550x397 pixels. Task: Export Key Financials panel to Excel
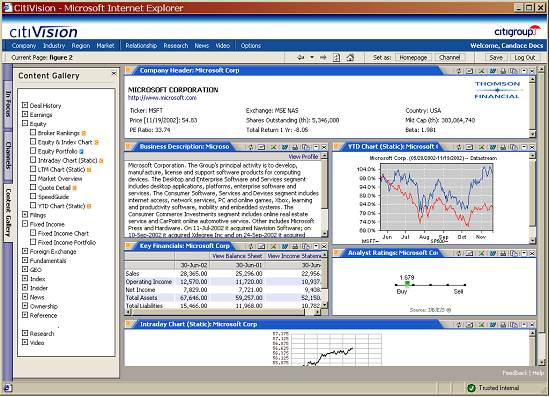(x=274, y=246)
